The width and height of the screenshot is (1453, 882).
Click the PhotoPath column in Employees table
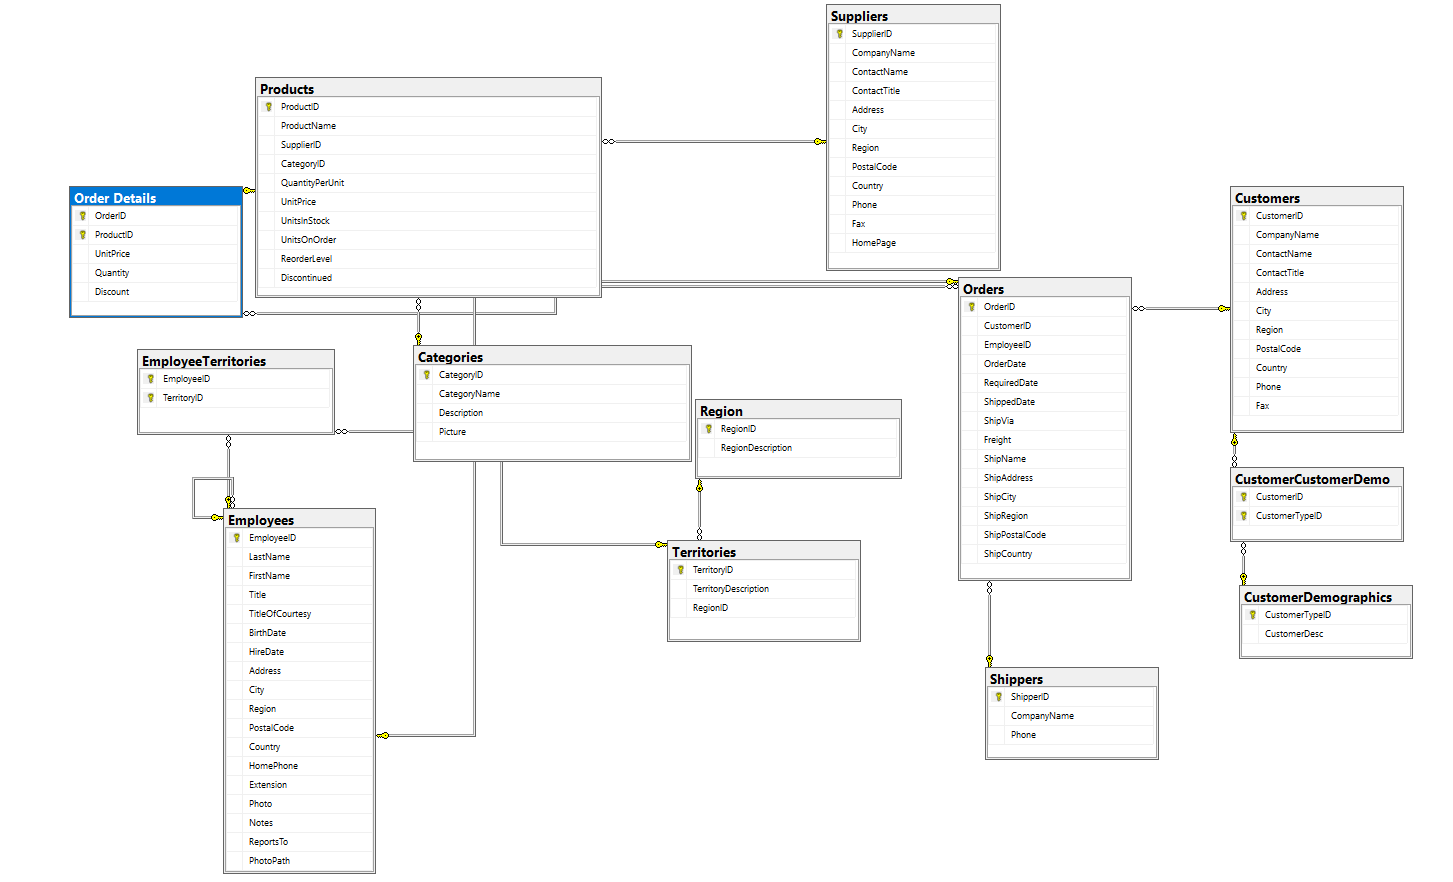[269, 861]
